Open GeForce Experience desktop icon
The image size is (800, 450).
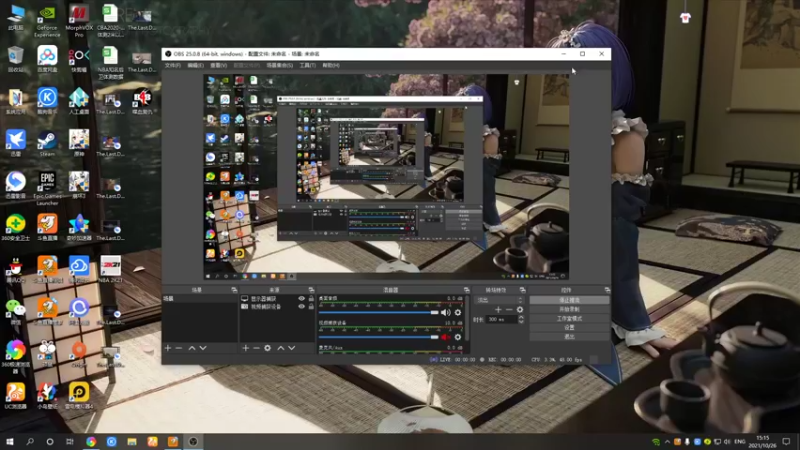[x=47, y=21]
